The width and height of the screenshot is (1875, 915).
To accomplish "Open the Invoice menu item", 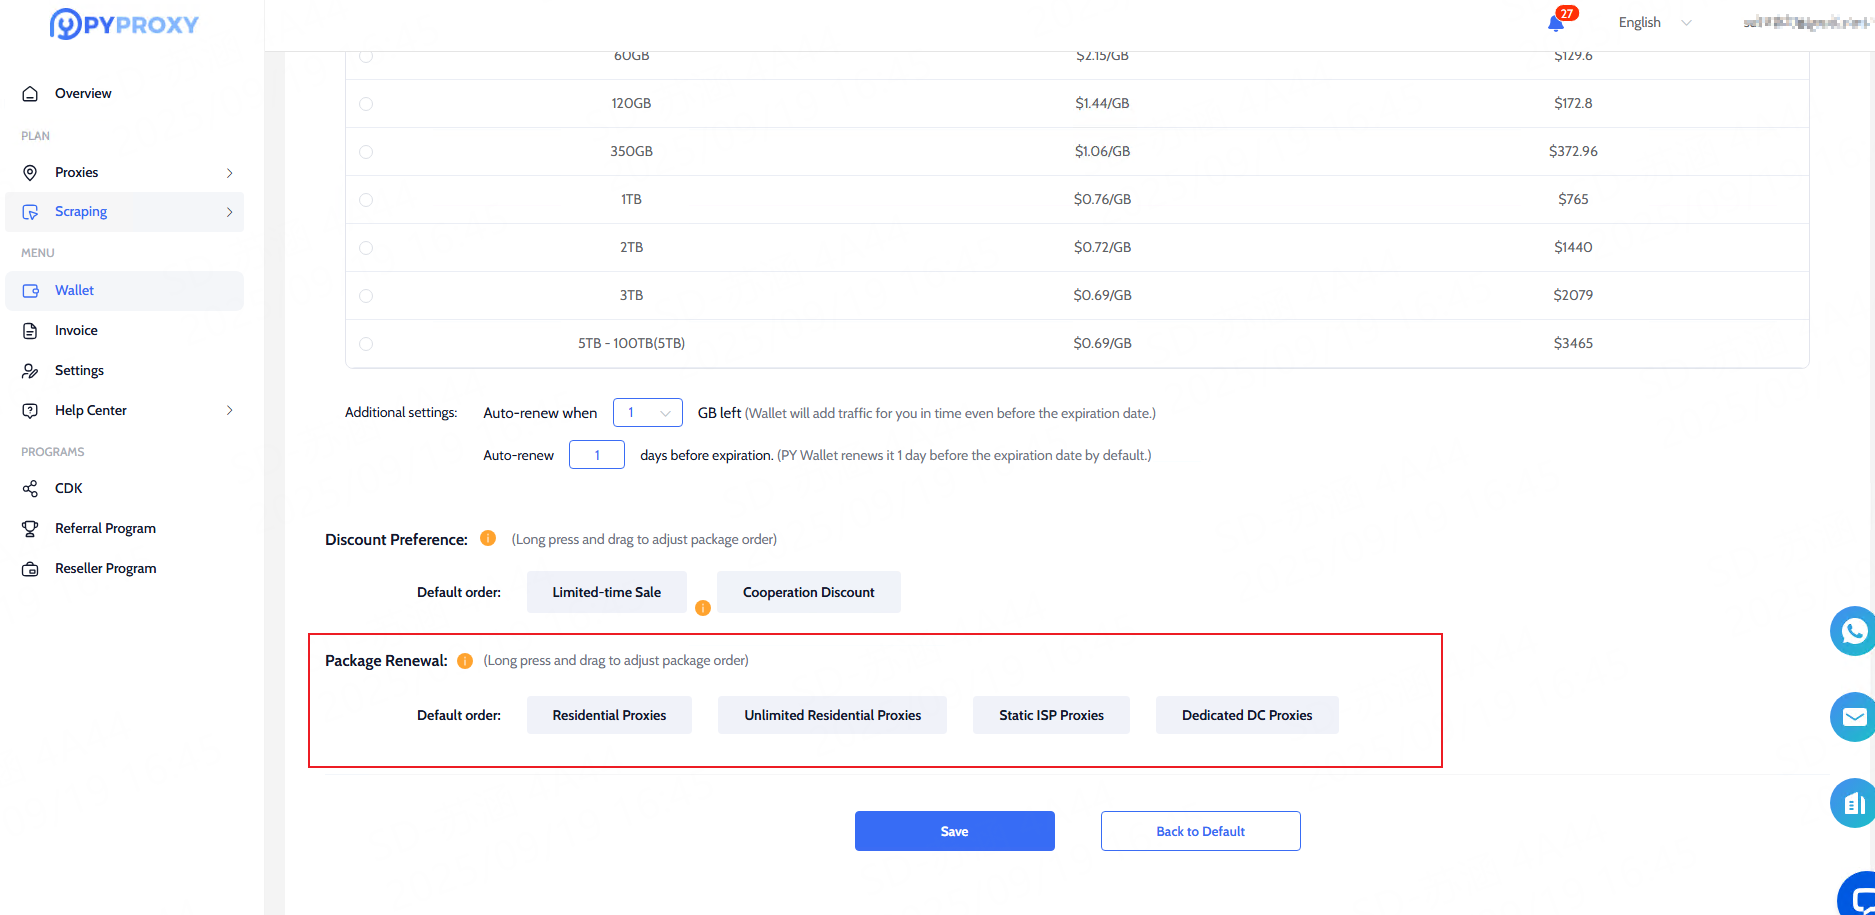I will [76, 330].
